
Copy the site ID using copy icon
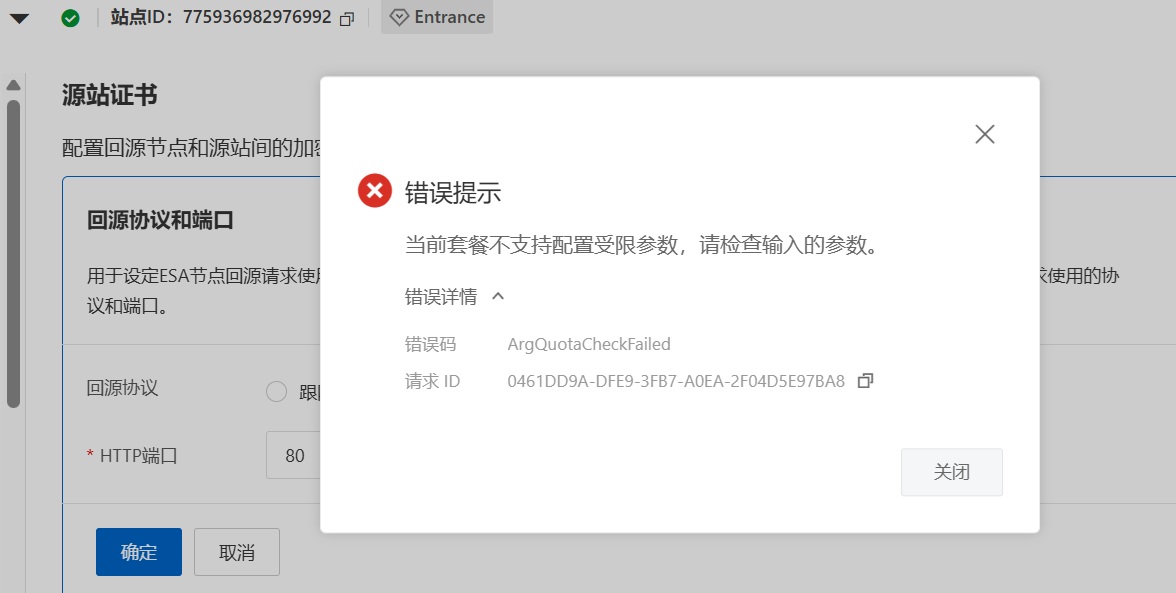click(x=347, y=18)
